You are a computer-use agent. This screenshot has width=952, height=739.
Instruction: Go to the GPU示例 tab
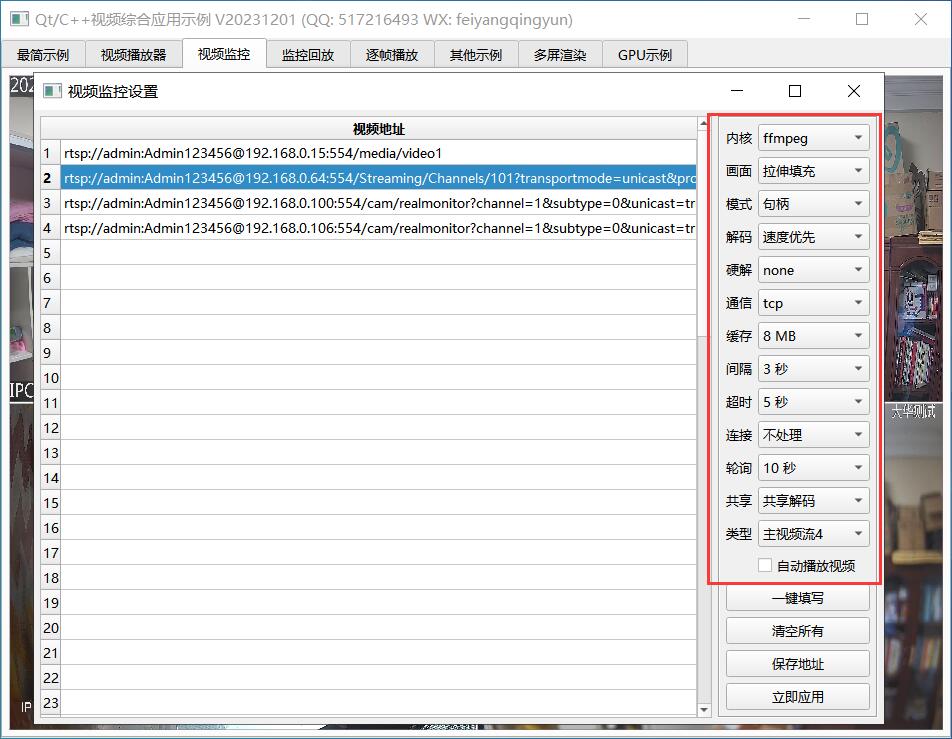tap(644, 55)
